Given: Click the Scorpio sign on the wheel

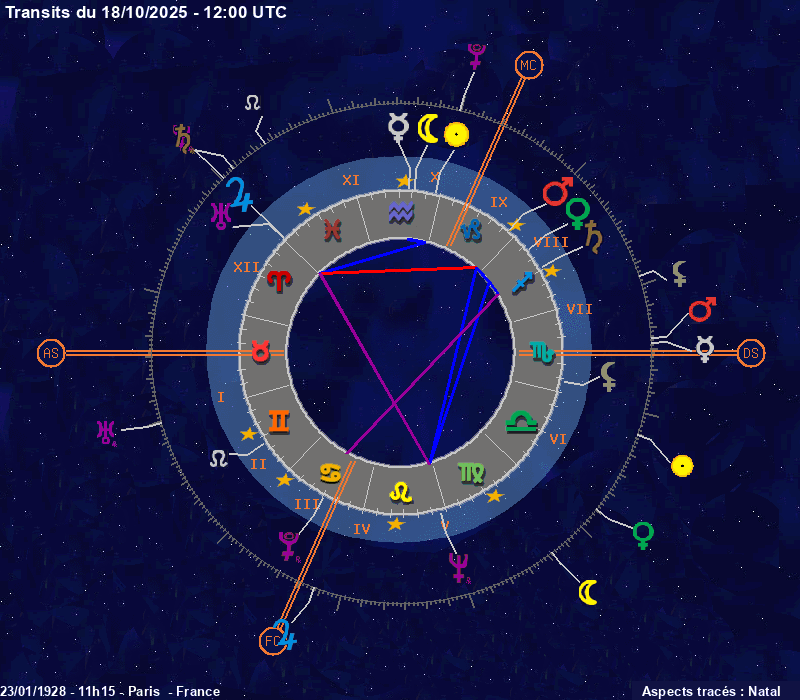Looking at the screenshot, I should pos(541,352).
